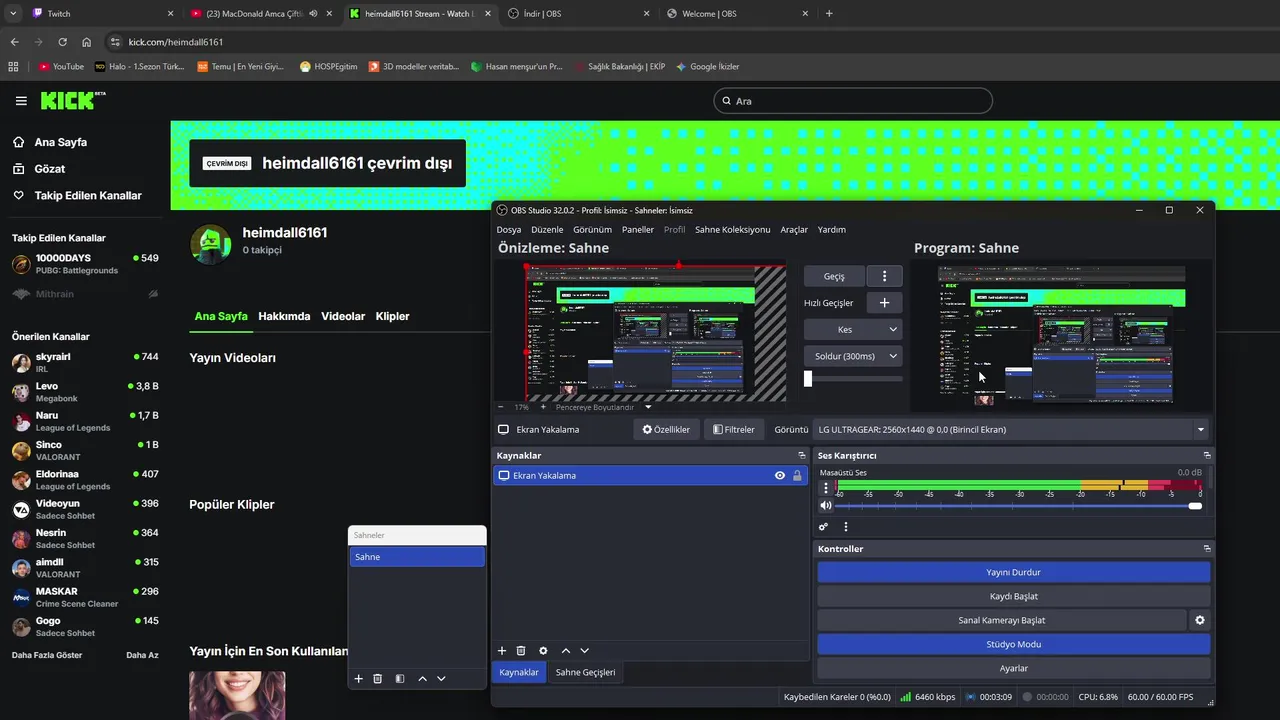Click the Kick logo
Viewport: 1280px width, 720px height.
click(73, 100)
